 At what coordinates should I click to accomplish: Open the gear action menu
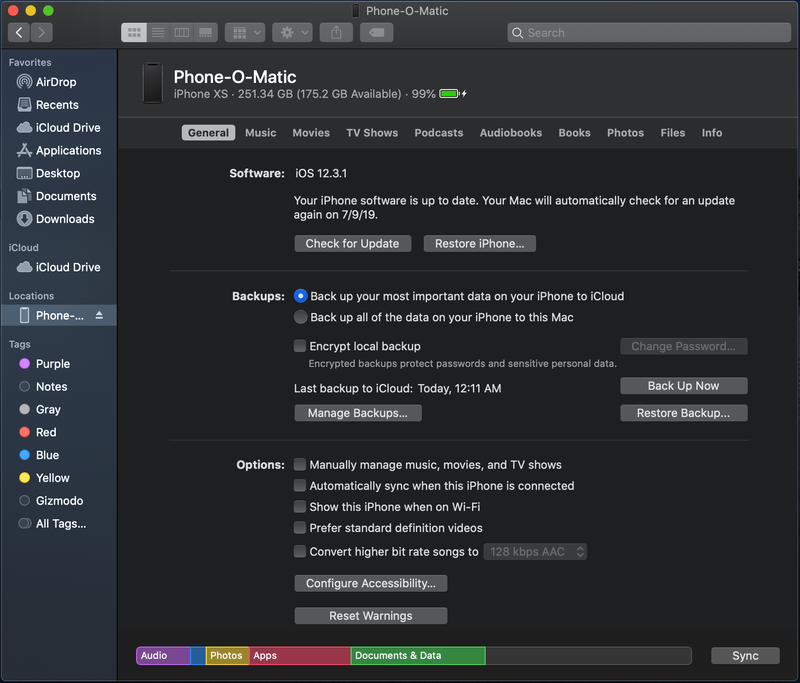[292, 33]
